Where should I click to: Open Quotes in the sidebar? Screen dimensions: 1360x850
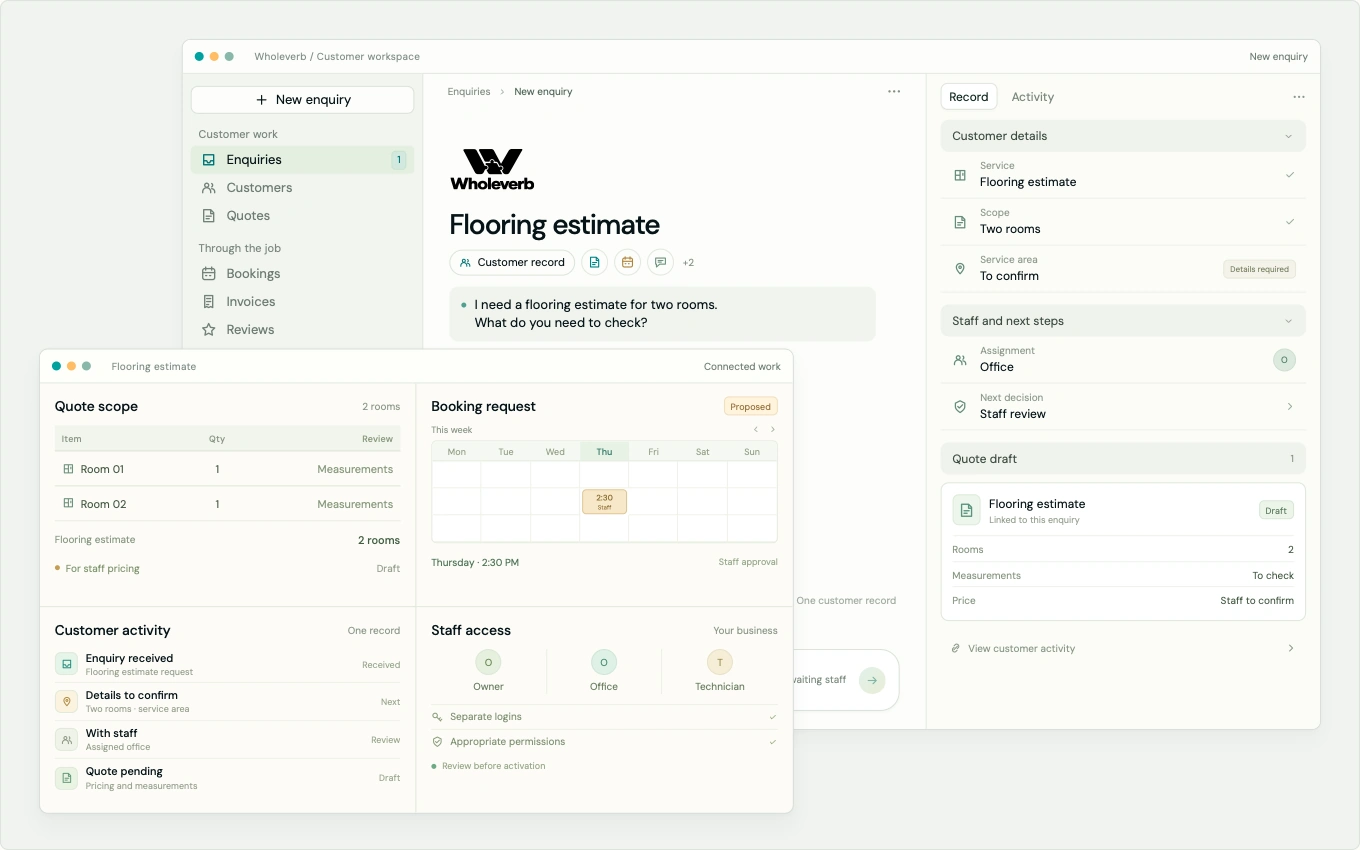[302, 215]
